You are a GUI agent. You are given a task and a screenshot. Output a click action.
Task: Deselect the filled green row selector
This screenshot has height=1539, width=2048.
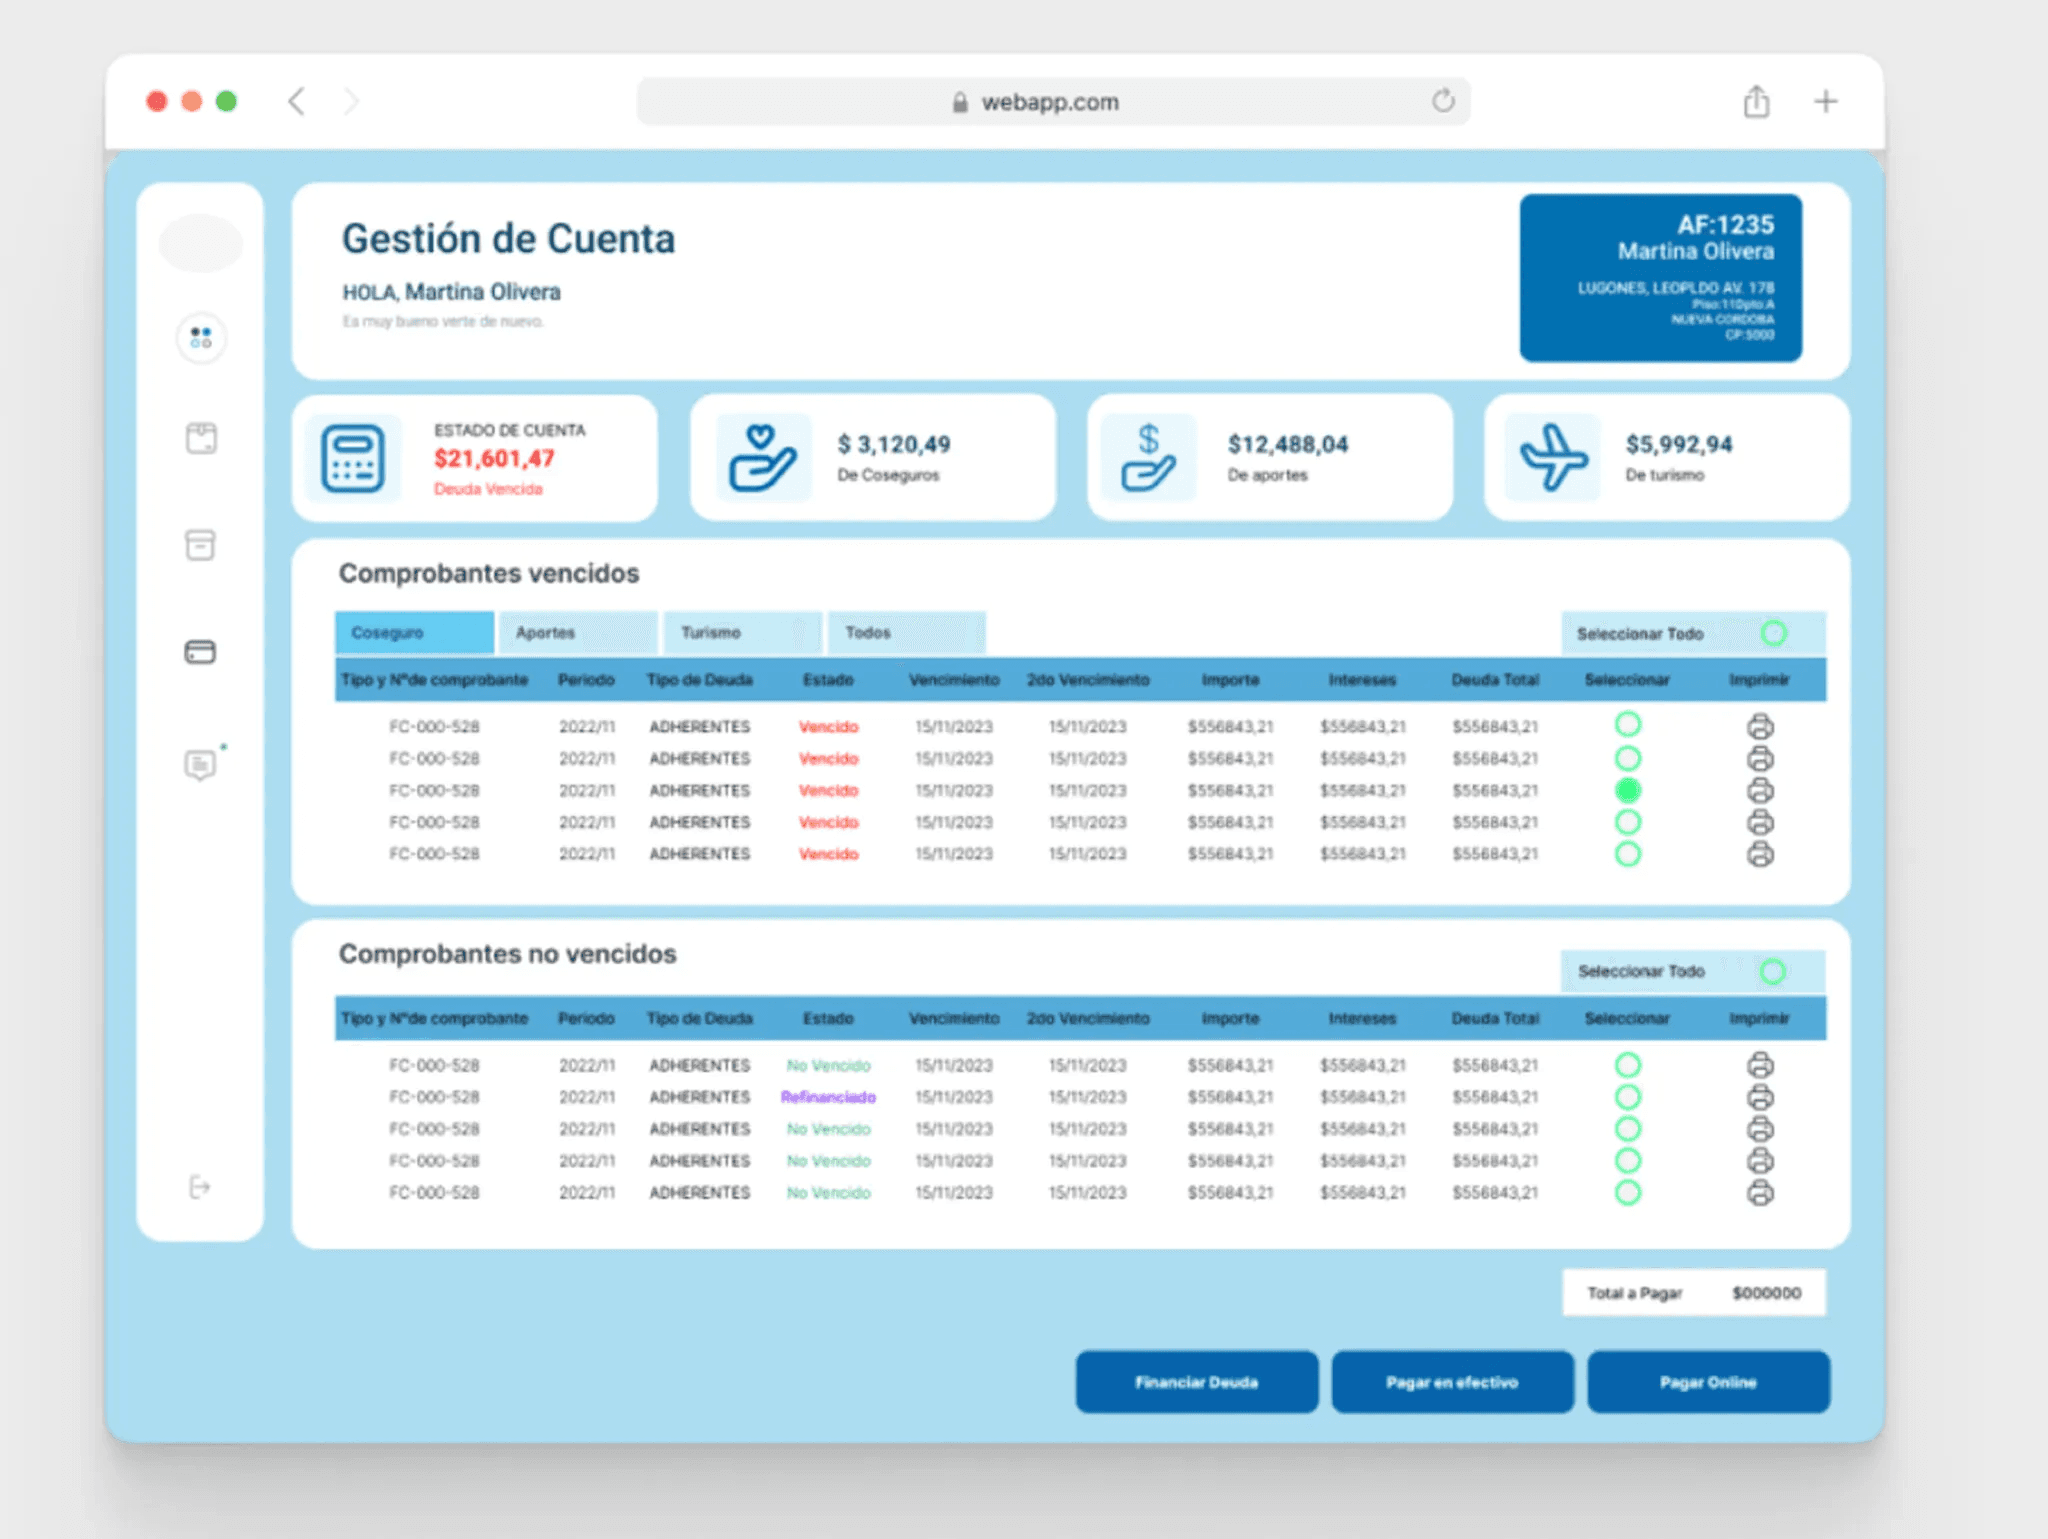[1628, 790]
